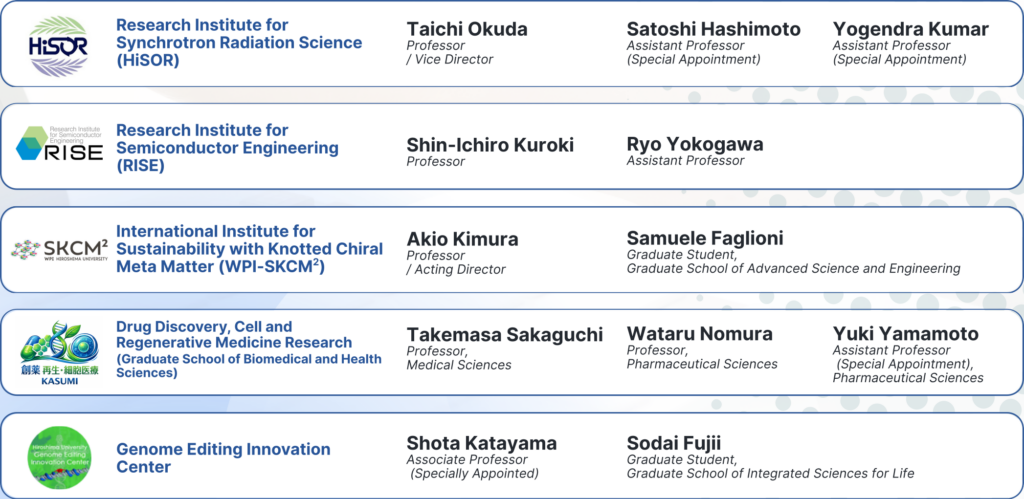
Task: Open Research Institute for Semiconductor Engineering link
Action: pos(227,147)
